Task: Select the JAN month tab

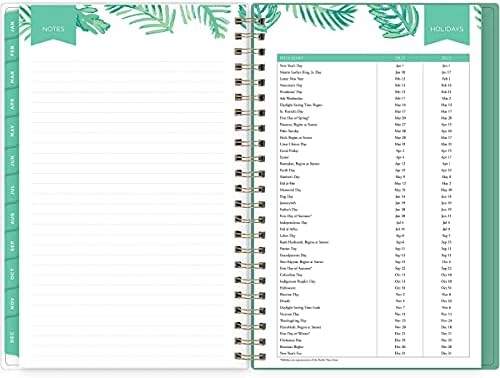Action: [x=12, y=26]
